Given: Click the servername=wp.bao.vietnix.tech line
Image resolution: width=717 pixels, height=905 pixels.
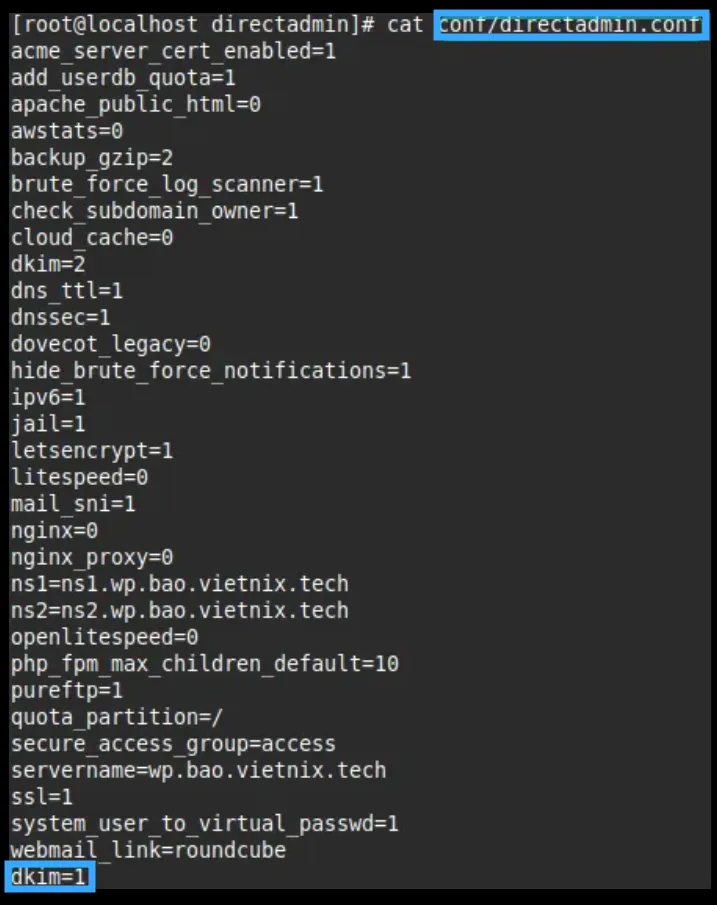Looking at the screenshot, I should (198, 770).
